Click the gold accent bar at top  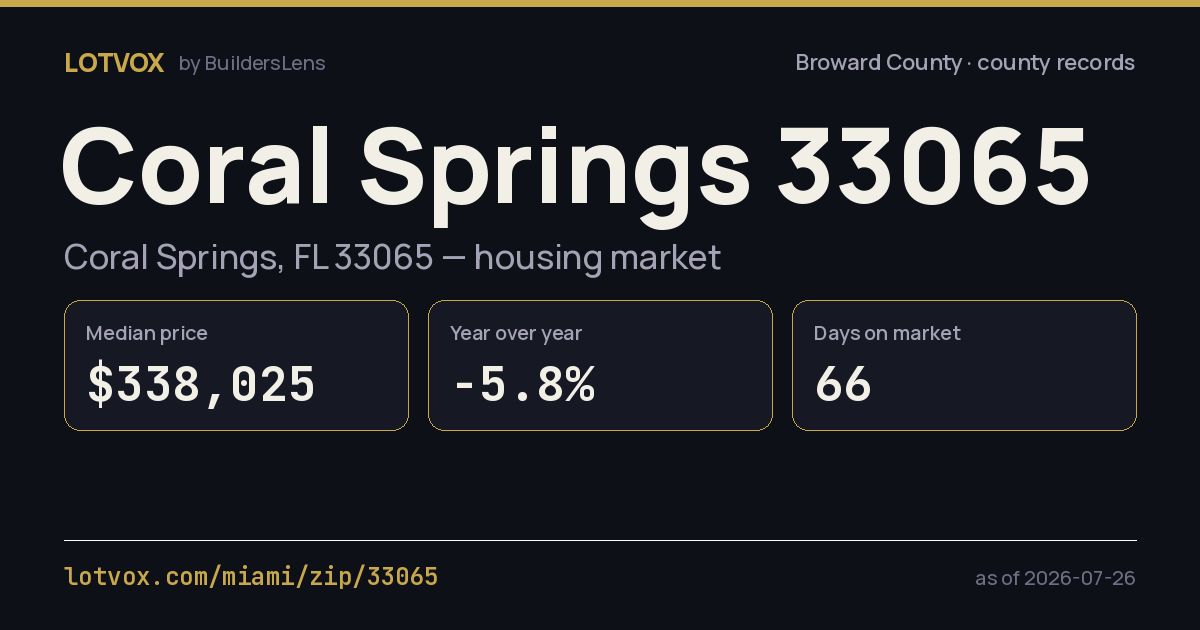(600, 3)
